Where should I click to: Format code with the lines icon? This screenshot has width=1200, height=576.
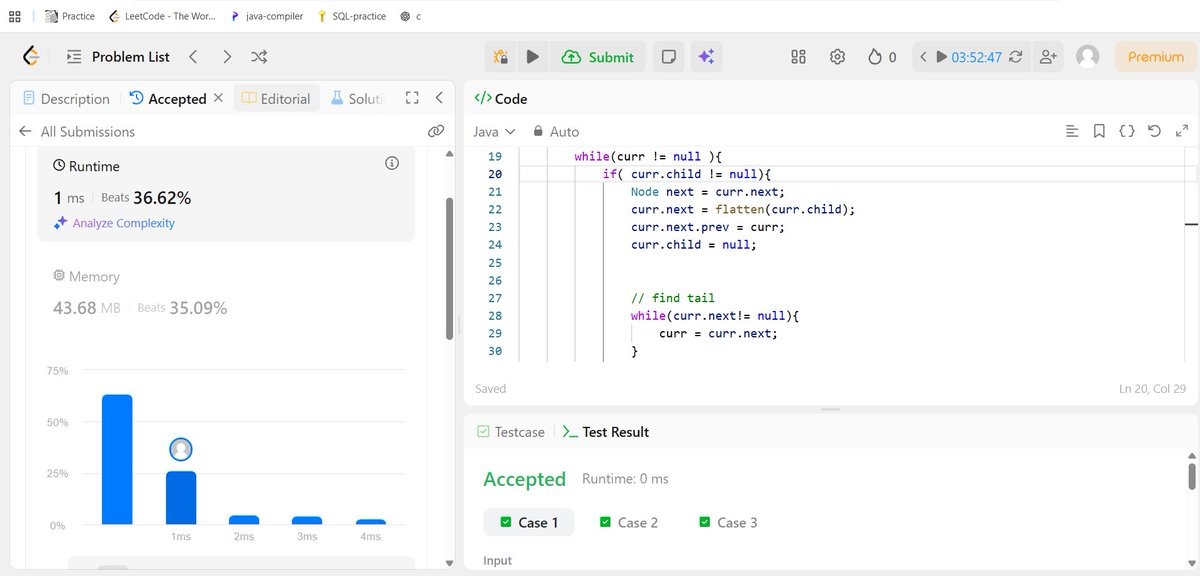pos(1072,131)
